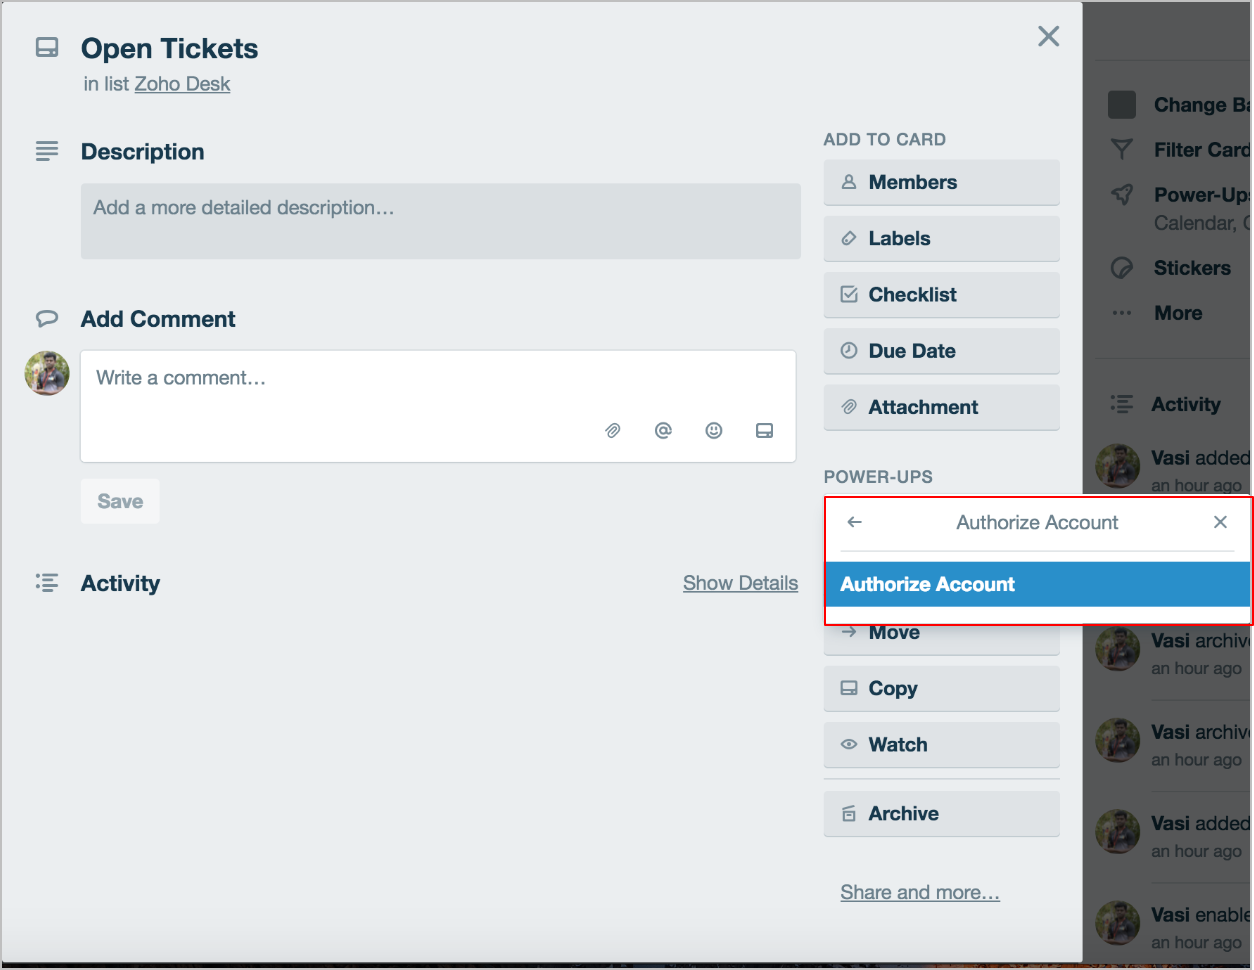The height and width of the screenshot is (970, 1254).
Task: Click the add card icon in comment box
Action: 764,431
